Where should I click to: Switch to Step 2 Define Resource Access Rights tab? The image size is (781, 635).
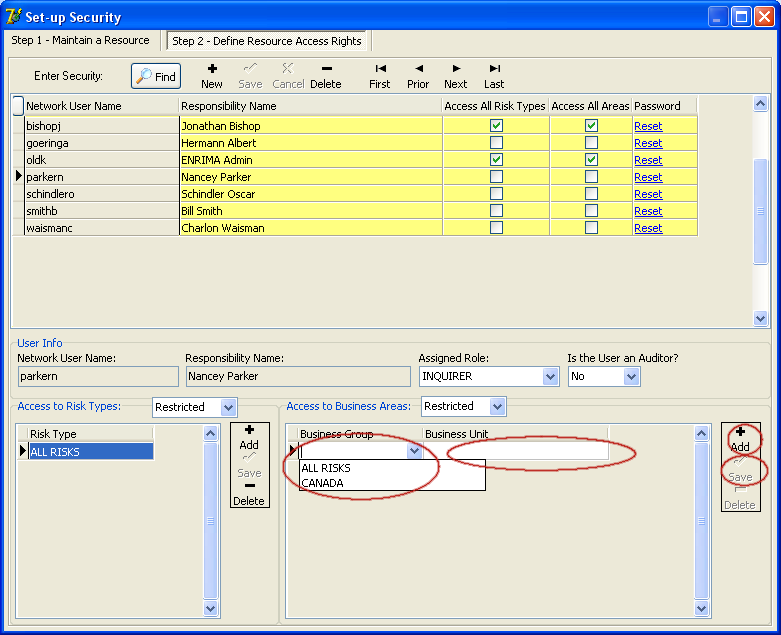[x=267, y=41]
